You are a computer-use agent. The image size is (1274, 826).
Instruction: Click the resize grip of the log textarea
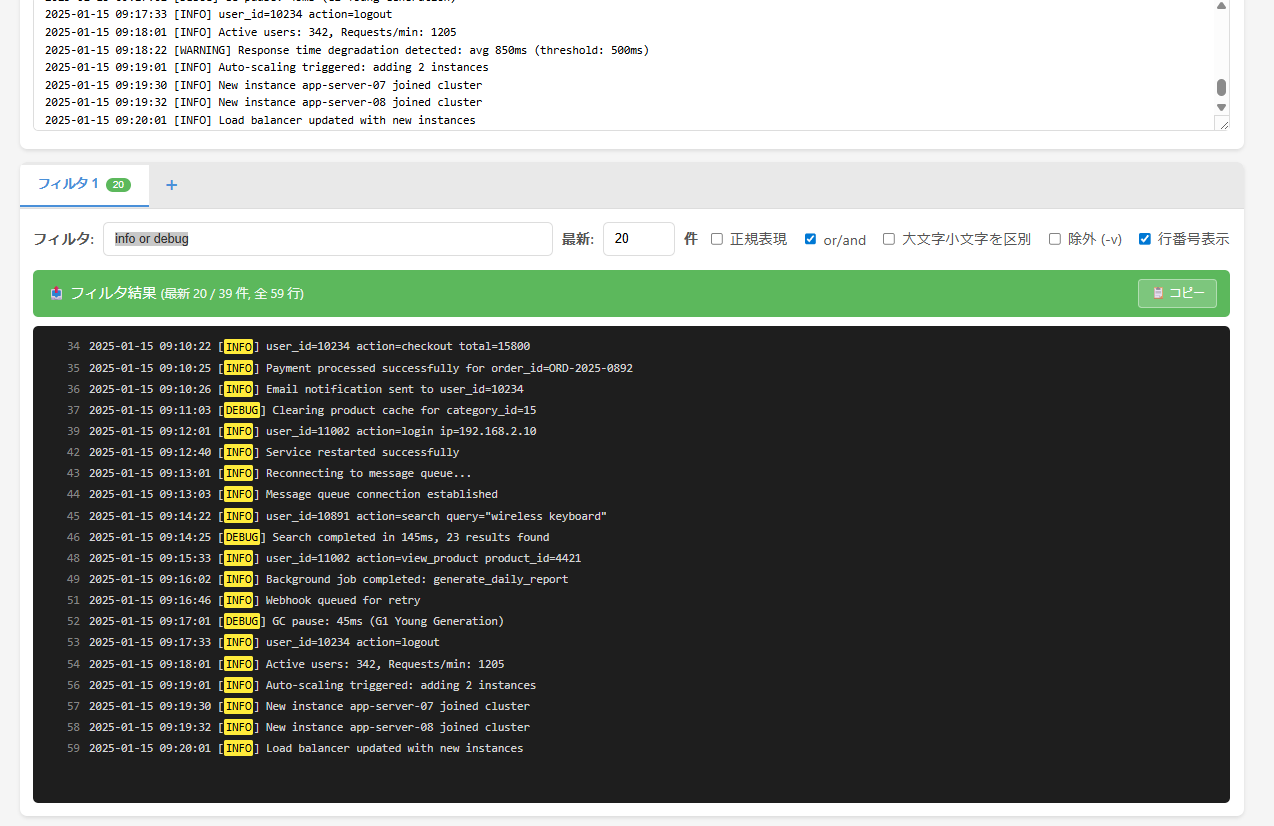(x=1221, y=123)
